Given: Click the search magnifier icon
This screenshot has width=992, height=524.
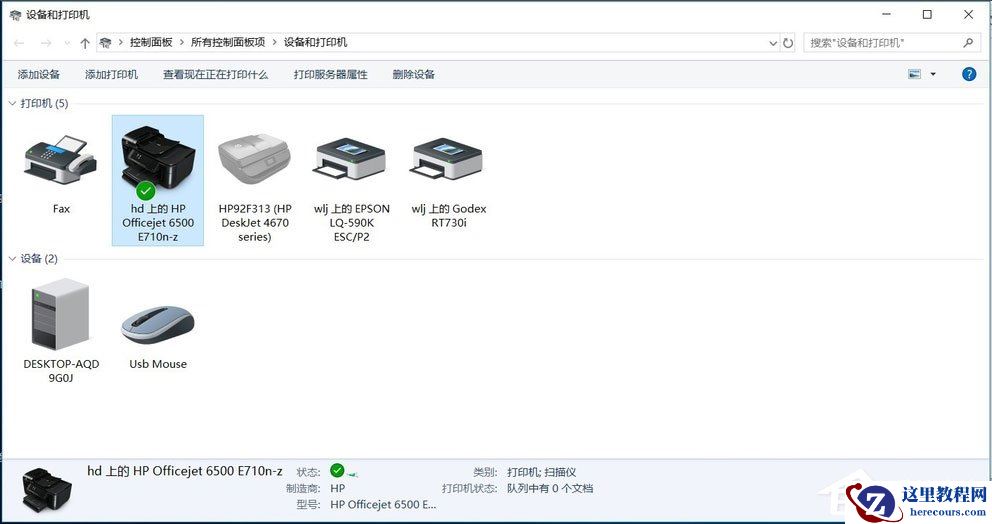Looking at the screenshot, I should point(968,42).
